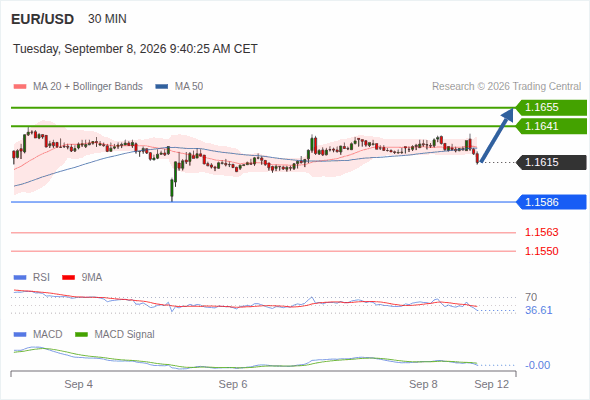Click the RSI legend color marker

click(x=20, y=278)
